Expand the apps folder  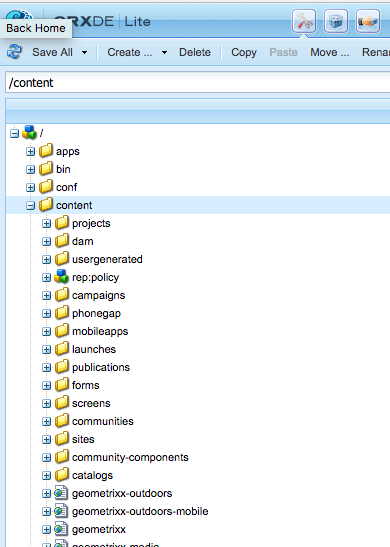[x=30, y=151]
